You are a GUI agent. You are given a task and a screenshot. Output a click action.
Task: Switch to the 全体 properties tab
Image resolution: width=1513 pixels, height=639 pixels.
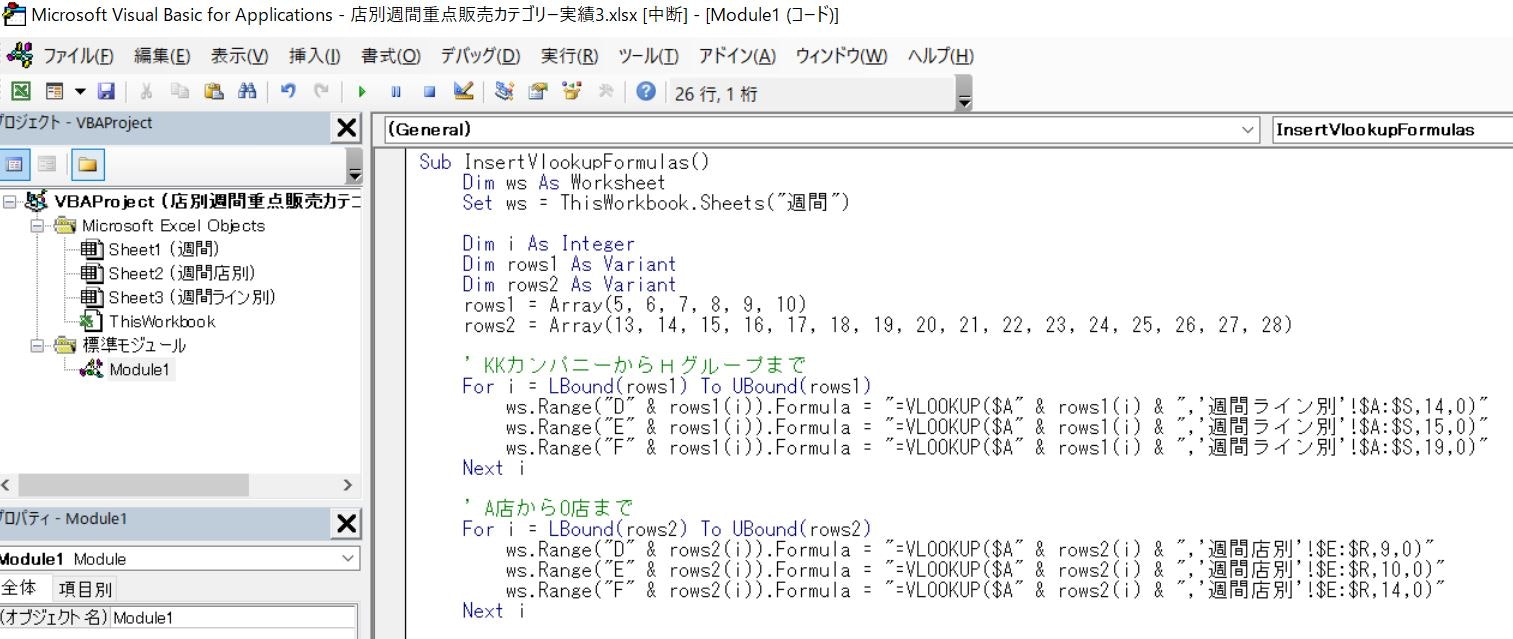tap(20, 588)
